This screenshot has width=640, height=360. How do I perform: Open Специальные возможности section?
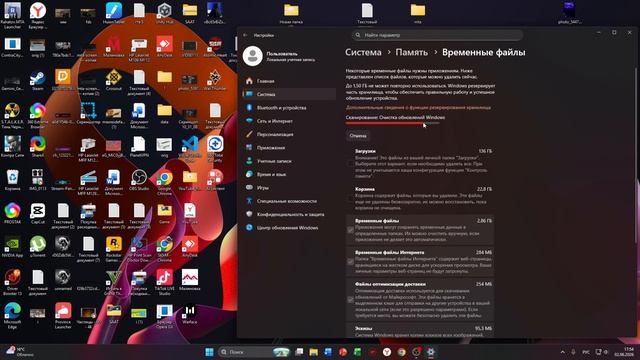point(289,201)
